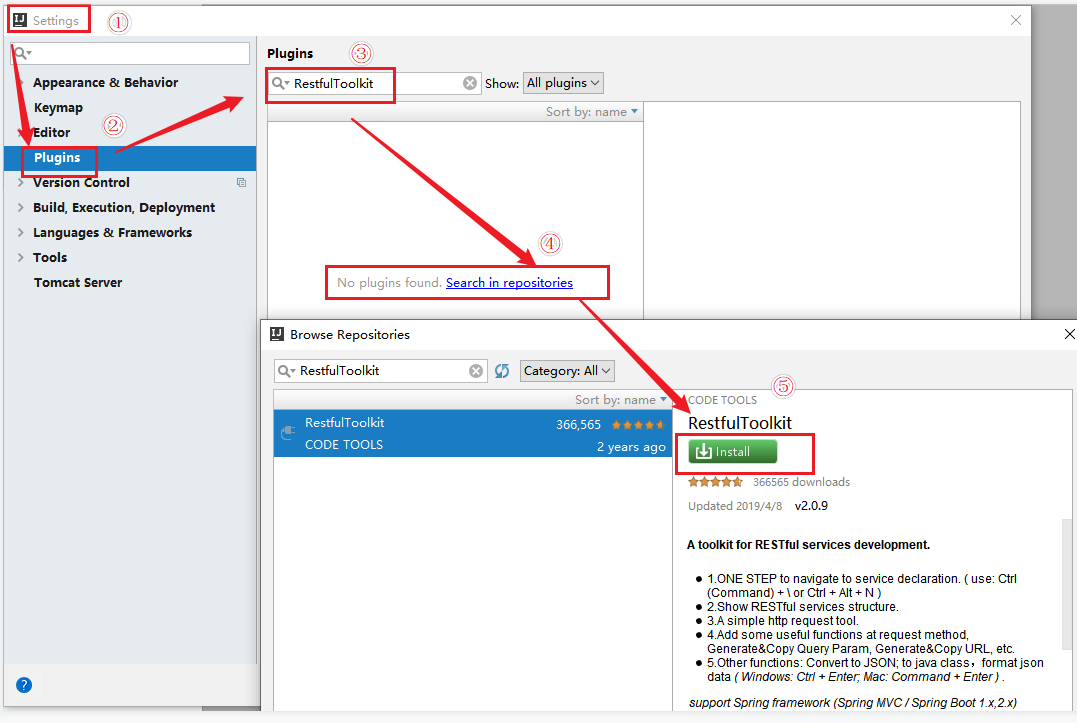
Task: Click the 366,565 count in plugin row
Action: coord(578,425)
